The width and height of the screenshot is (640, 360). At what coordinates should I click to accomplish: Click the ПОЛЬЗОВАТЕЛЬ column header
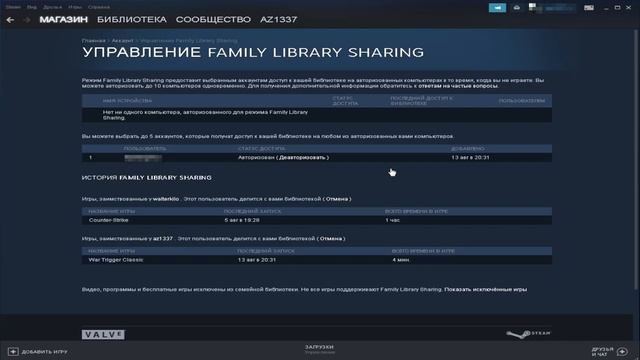[x=145, y=149]
